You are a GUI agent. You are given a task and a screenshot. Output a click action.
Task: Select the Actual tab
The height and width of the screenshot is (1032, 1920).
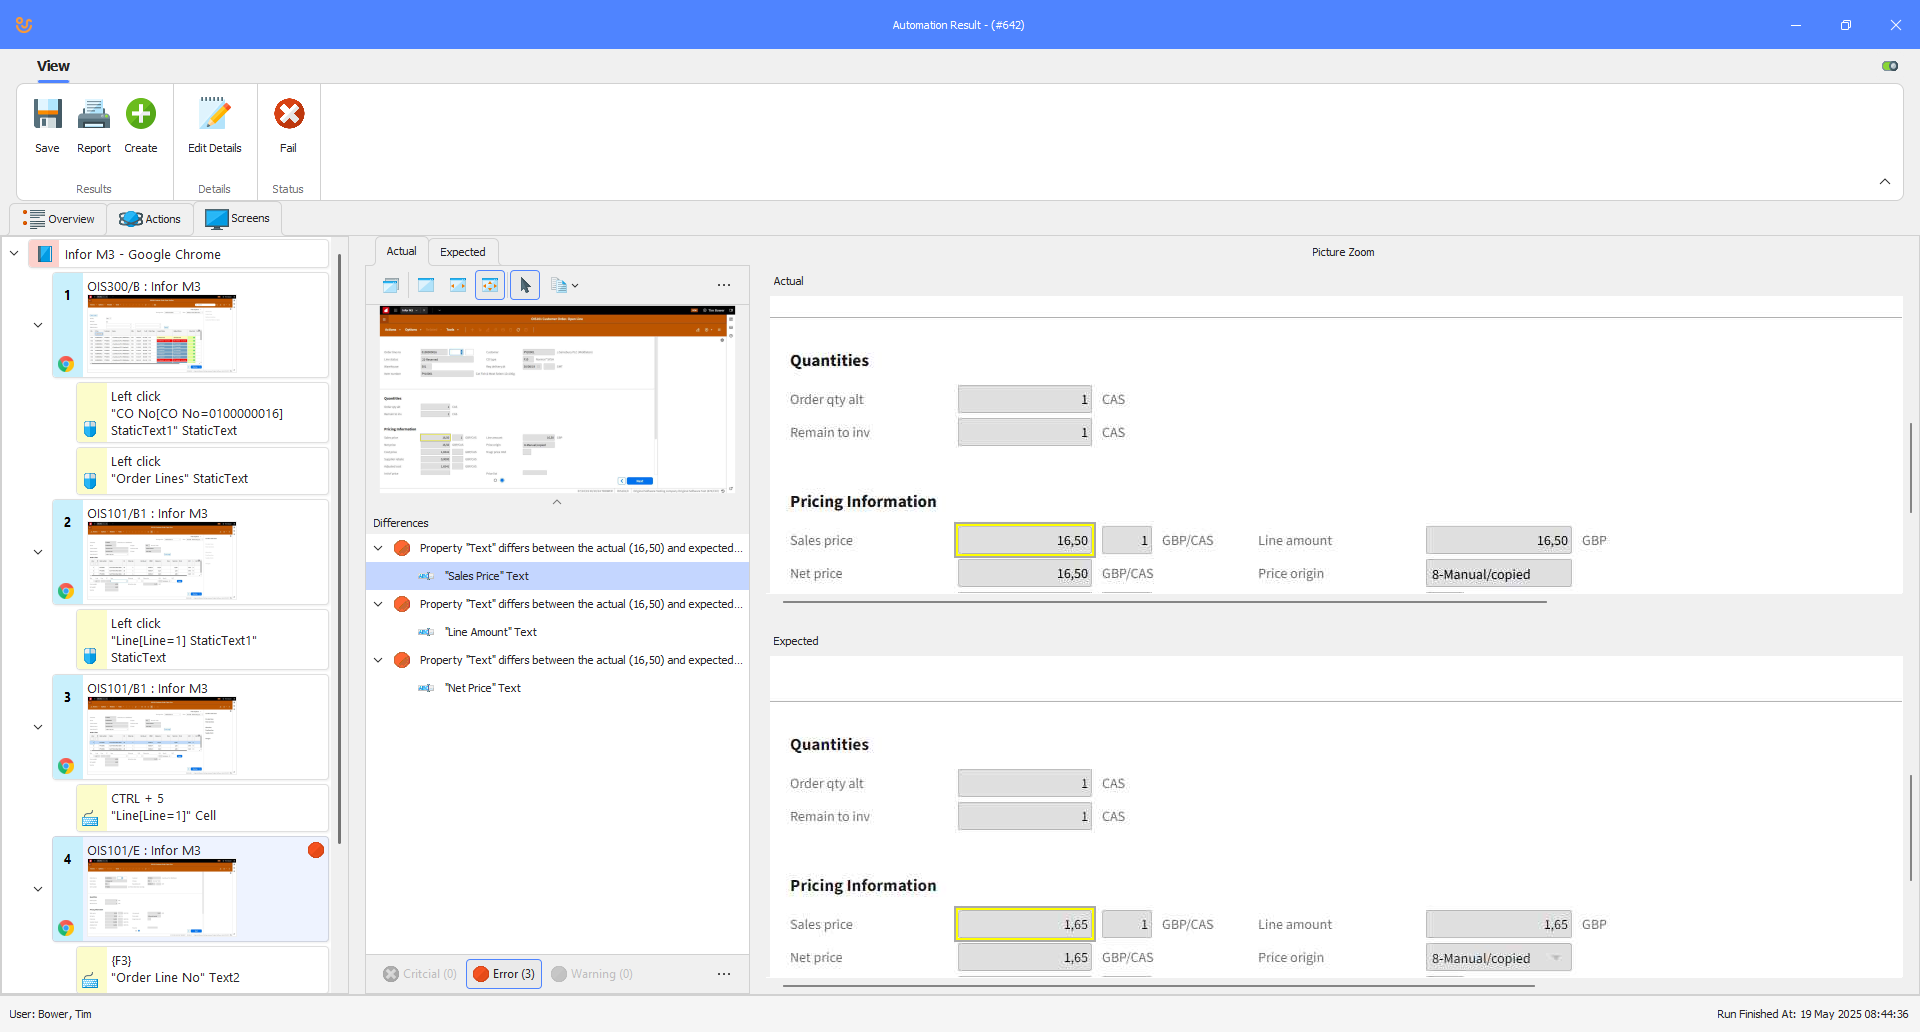(401, 251)
